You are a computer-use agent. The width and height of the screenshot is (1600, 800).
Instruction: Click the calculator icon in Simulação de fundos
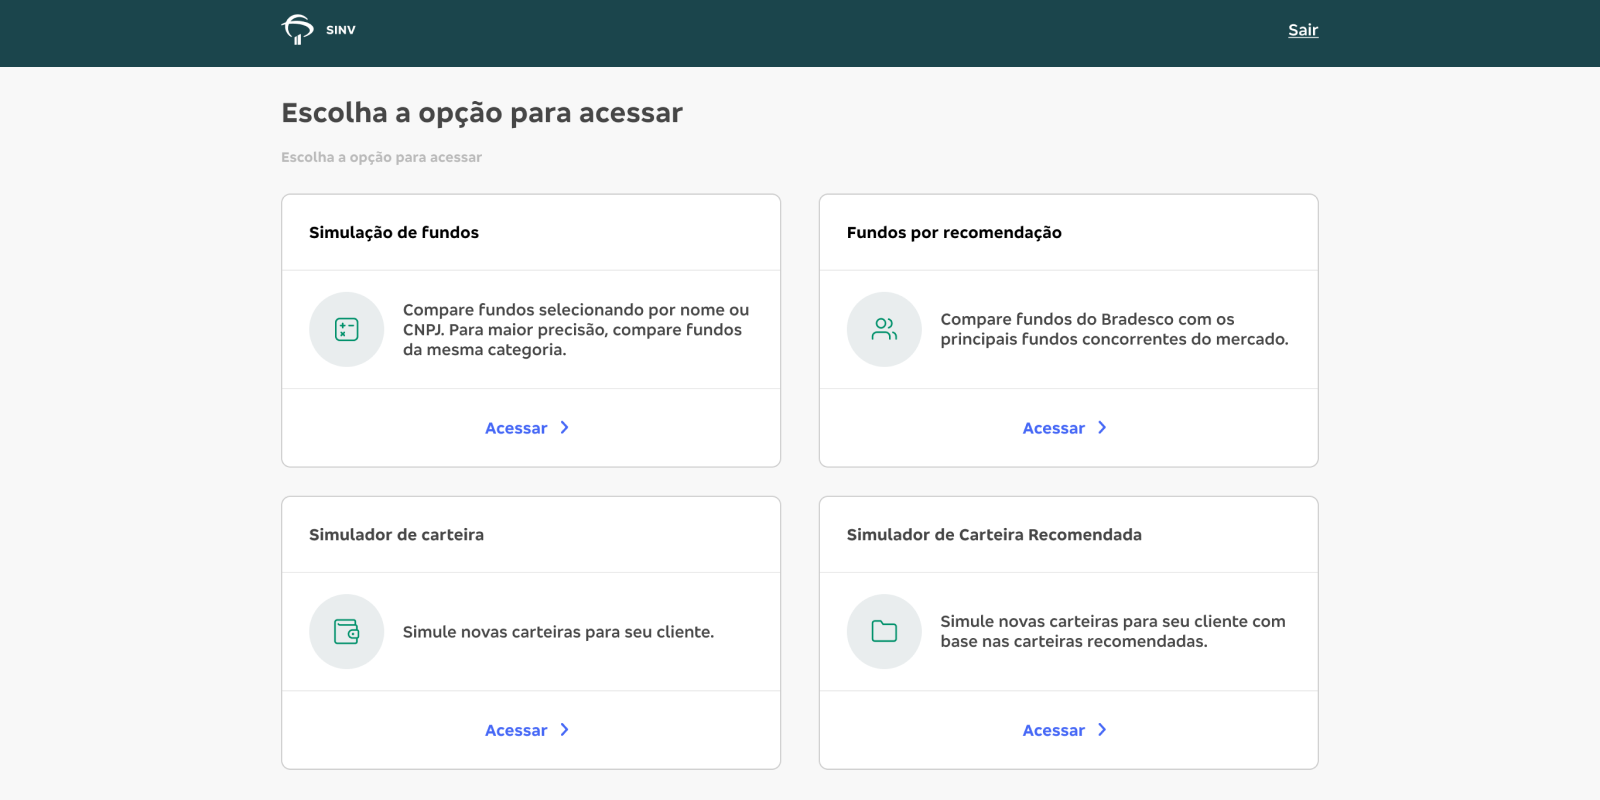[x=347, y=329]
